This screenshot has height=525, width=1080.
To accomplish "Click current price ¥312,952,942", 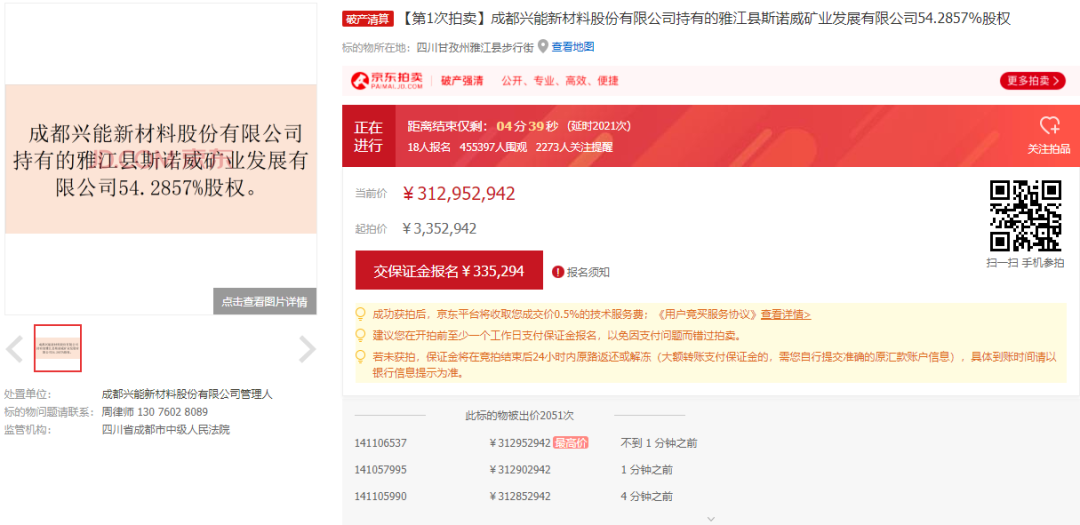I will tap(459, 194).
